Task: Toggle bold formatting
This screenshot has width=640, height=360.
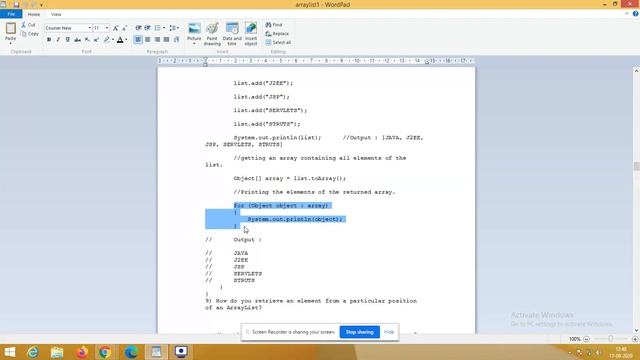Action: click(49, 40)
